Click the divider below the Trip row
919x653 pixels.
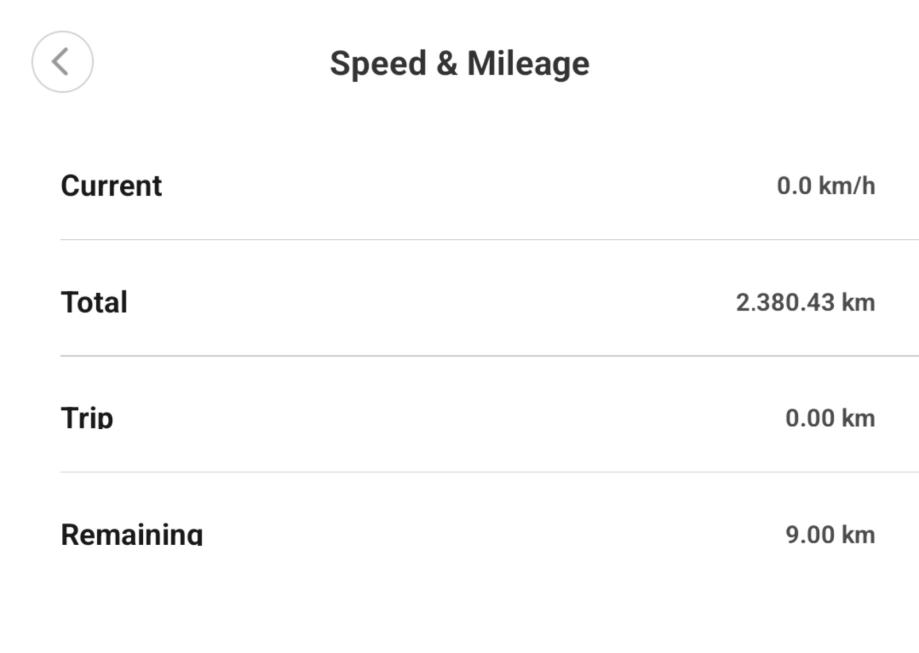[x=489, y=472]
